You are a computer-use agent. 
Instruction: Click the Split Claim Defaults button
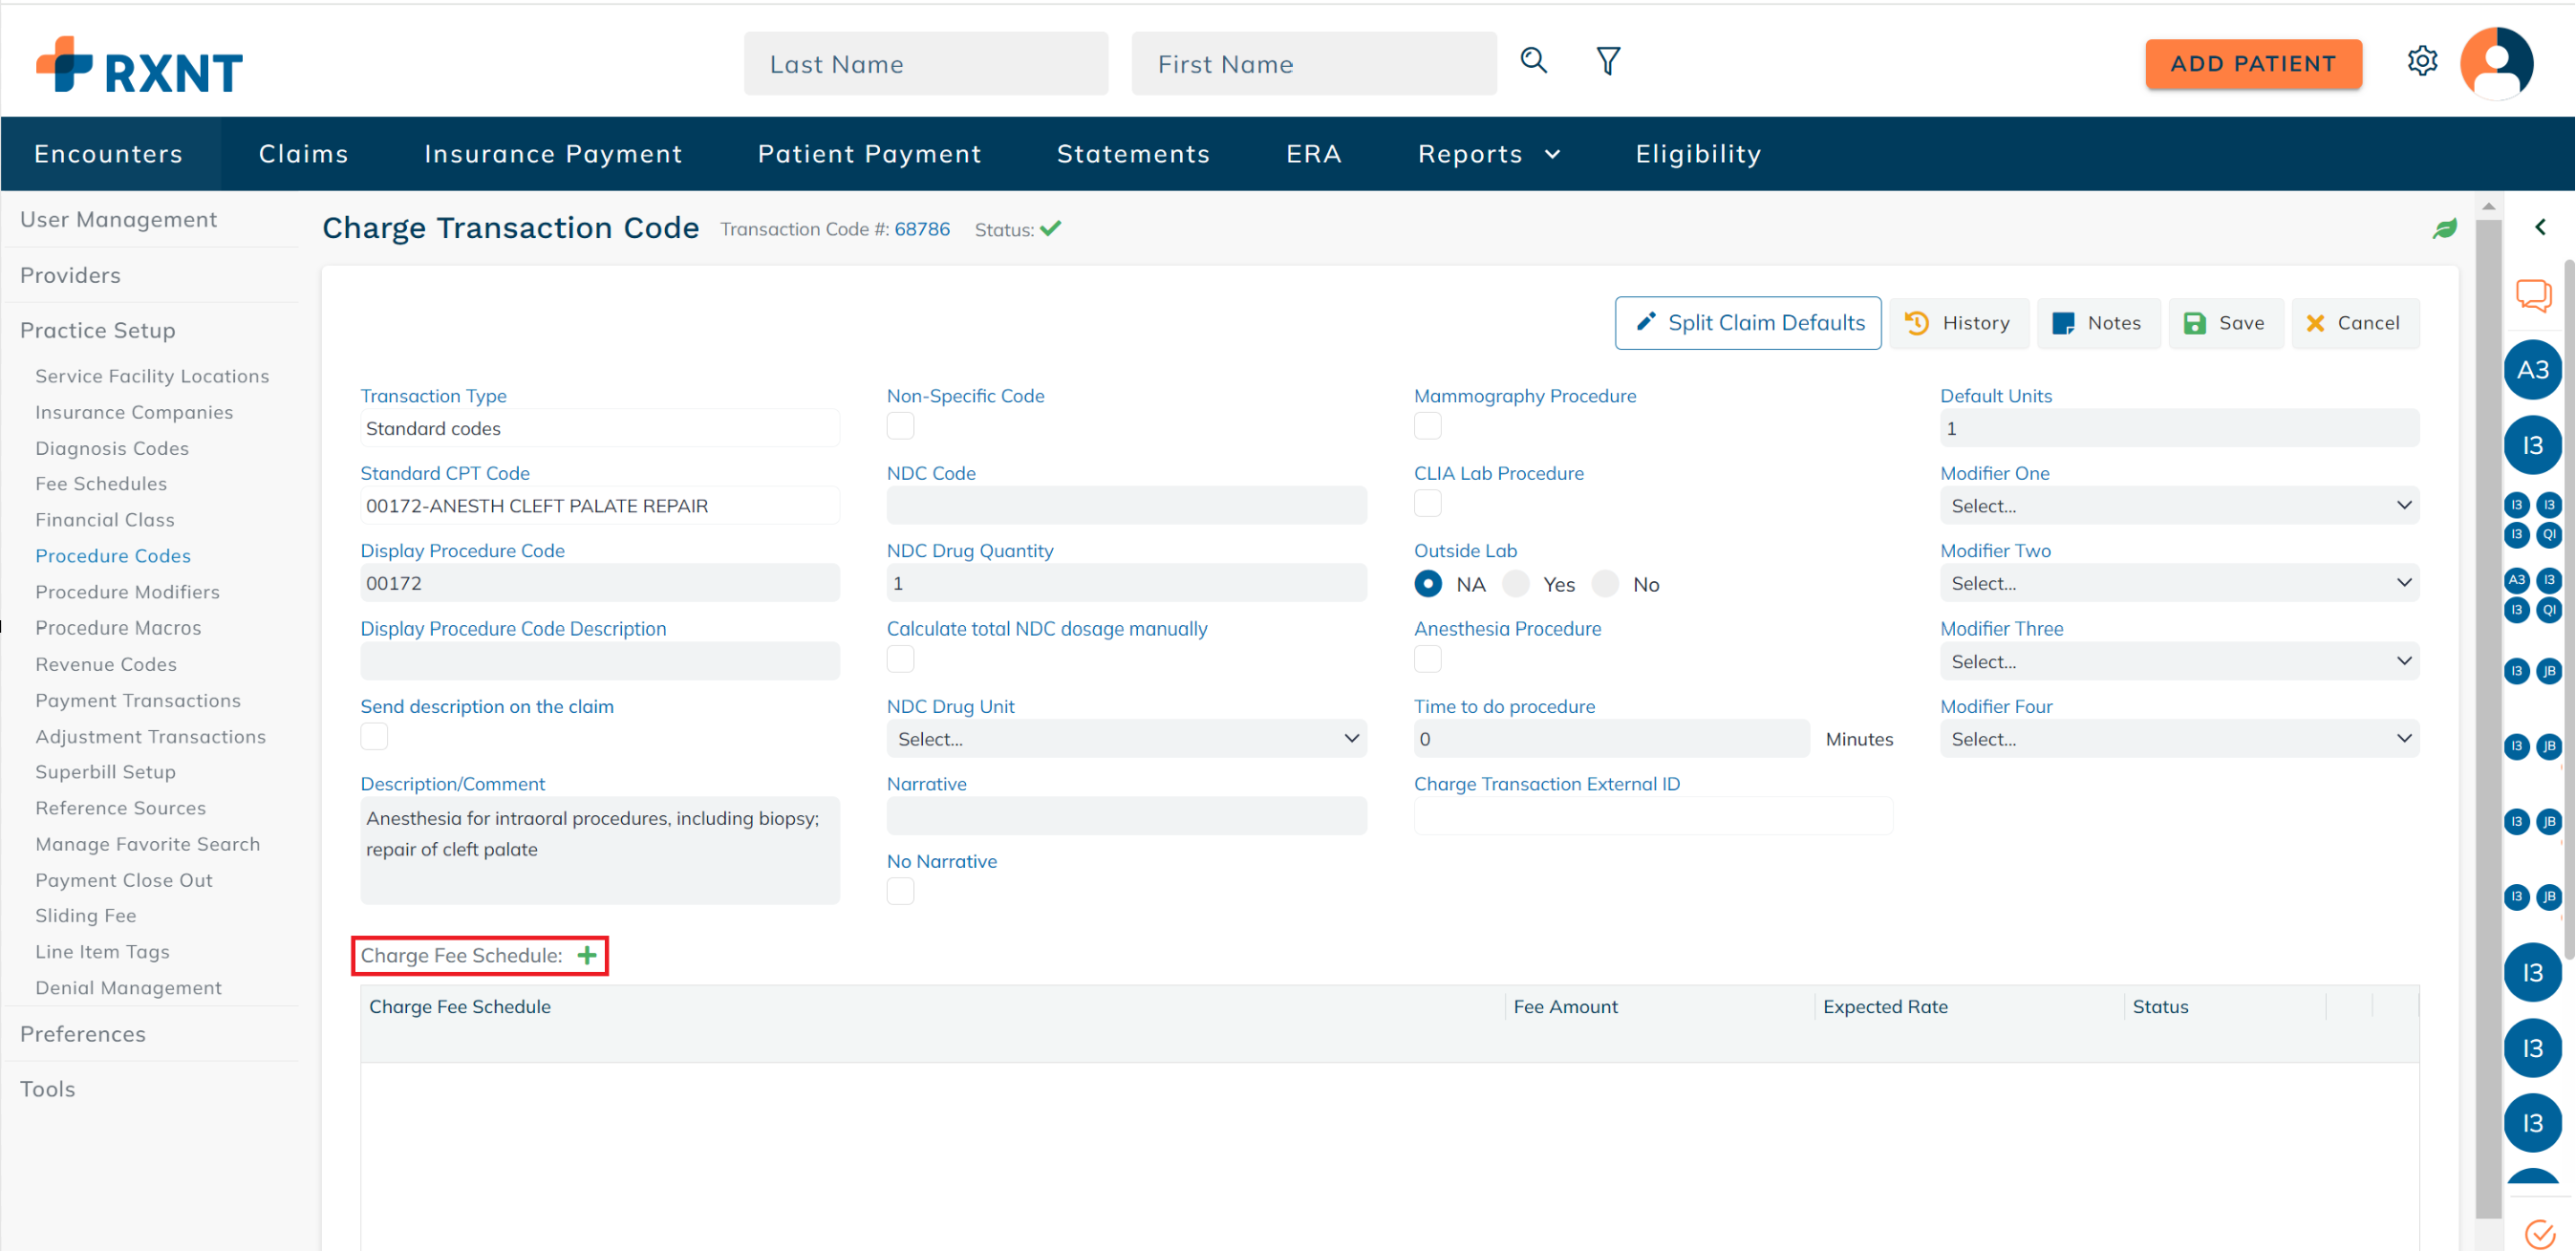[x=1747, y=322]
